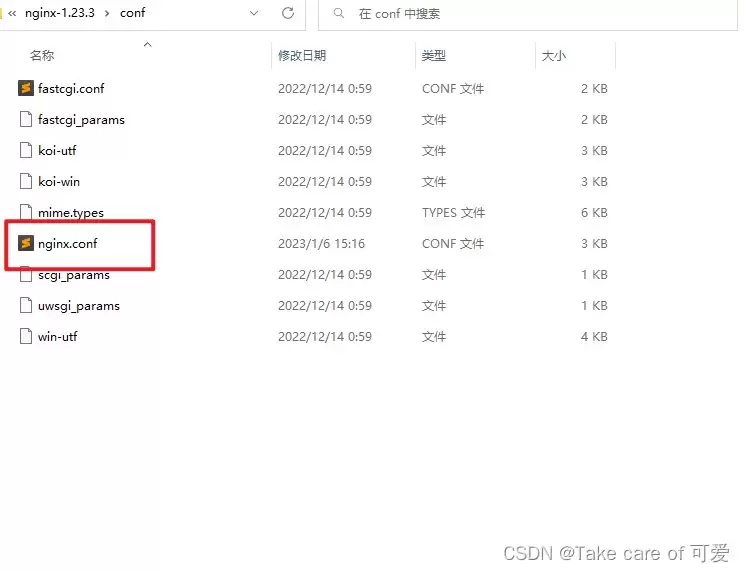
Task: Expand the chevron after nginx-1.23.3 in the path
Action: pos(107,13)
